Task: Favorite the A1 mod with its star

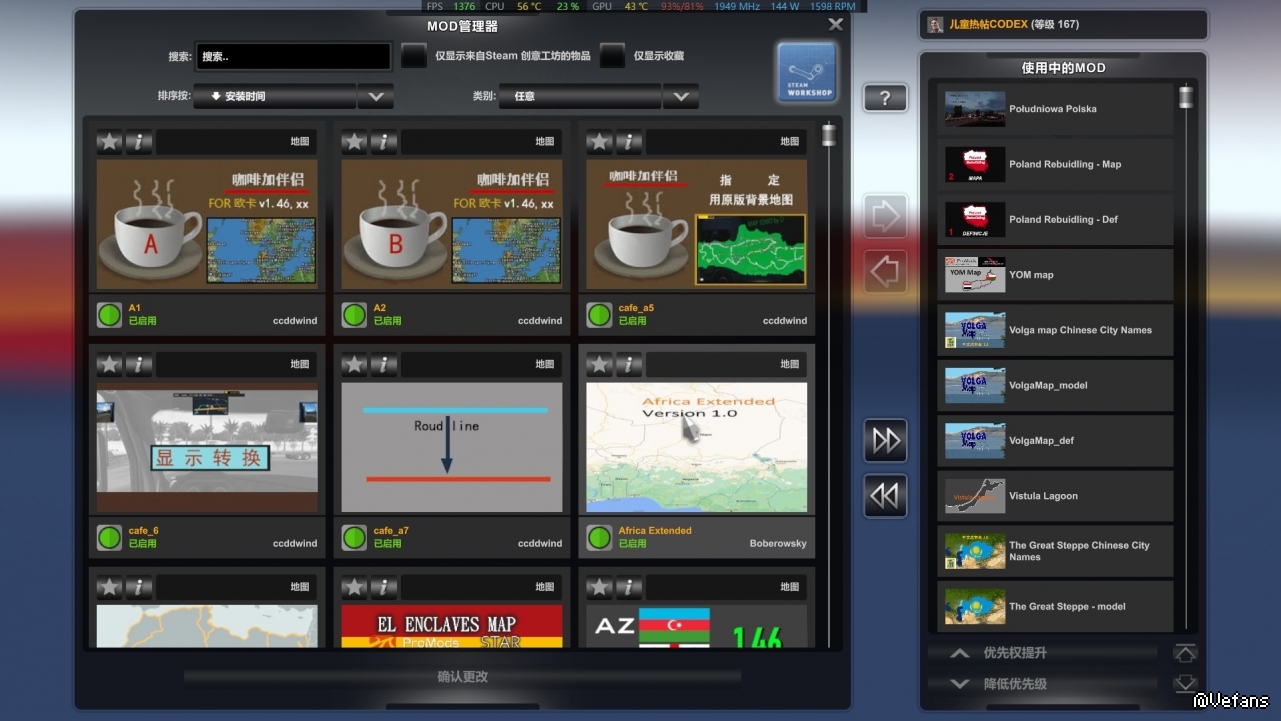Action: click(x=109, y=142)
